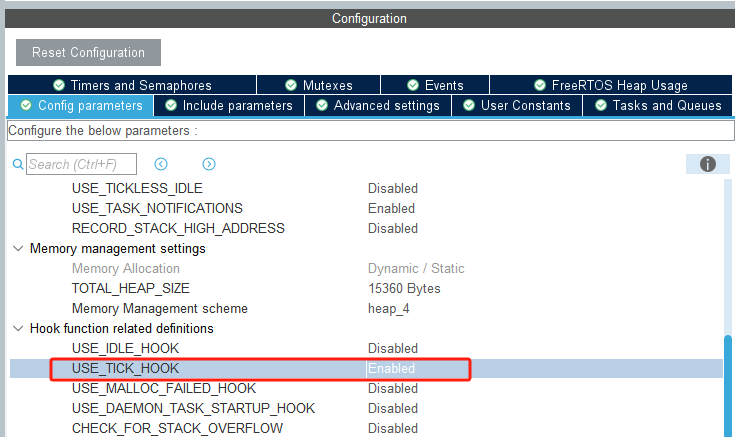Image resolution: width=735 pixels, height=437 pixels.
Task: Switch to User Constants tab
Action: coord(516,105)
